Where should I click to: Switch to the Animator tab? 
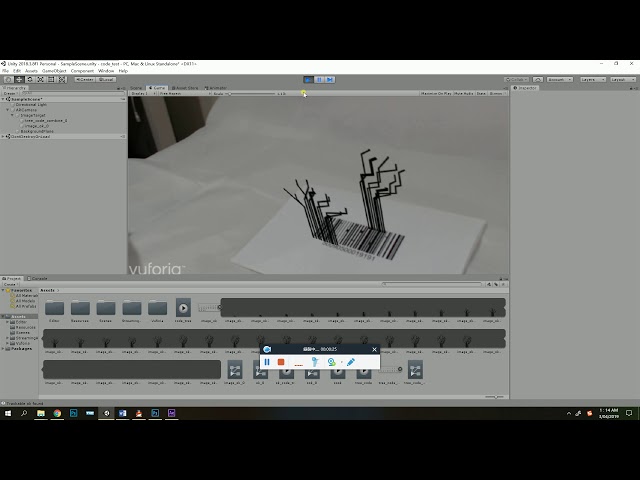point(216,88)
